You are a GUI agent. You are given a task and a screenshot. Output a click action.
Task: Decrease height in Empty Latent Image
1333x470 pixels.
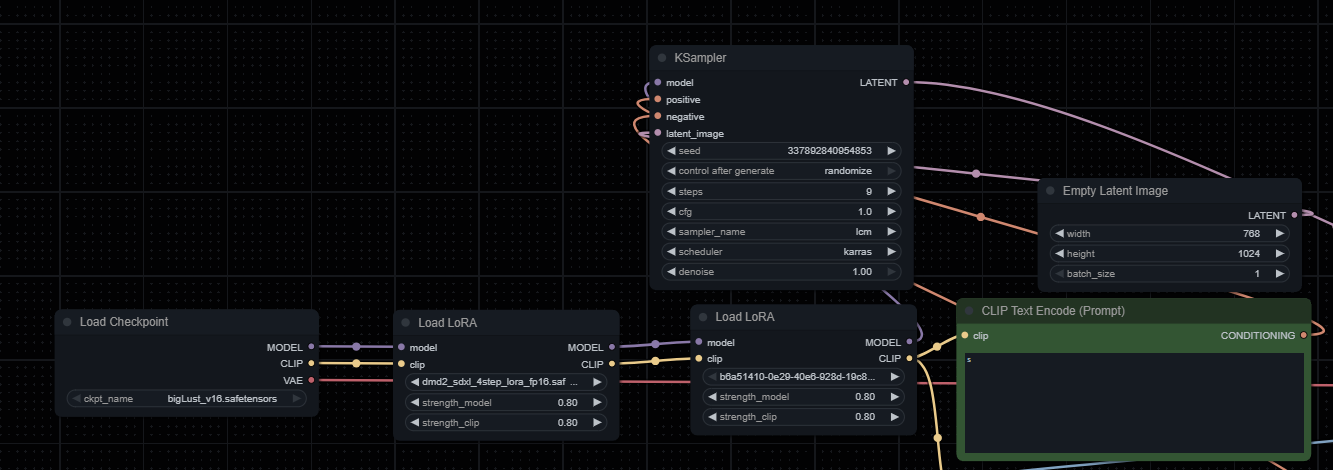point(1060,254)
